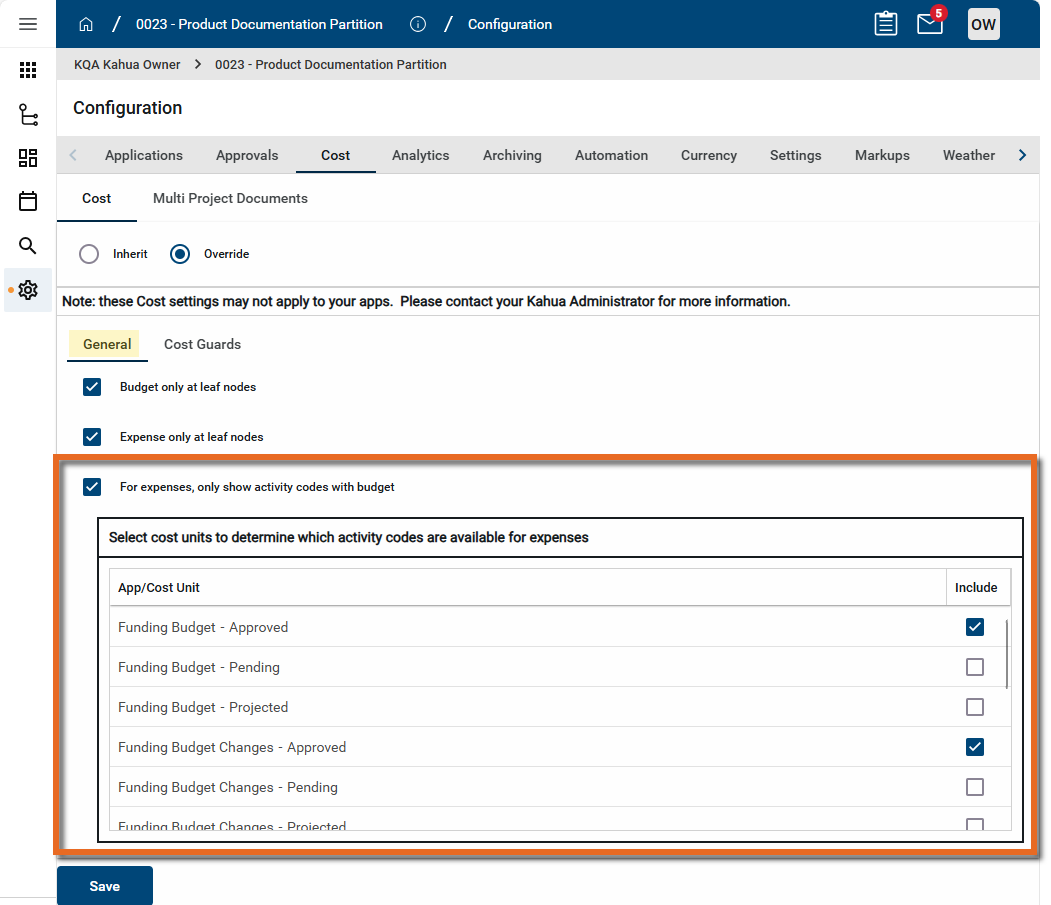The image size is (1051, 905).
Task: Click the project hierarchy tree icon
Action: point(28,115)
